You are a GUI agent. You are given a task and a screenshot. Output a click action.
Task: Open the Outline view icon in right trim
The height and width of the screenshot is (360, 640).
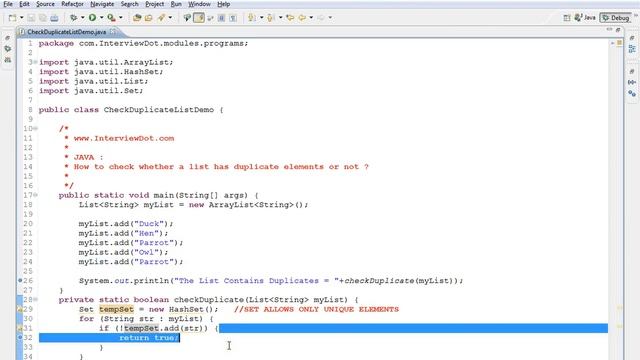[x=632, y=49]
